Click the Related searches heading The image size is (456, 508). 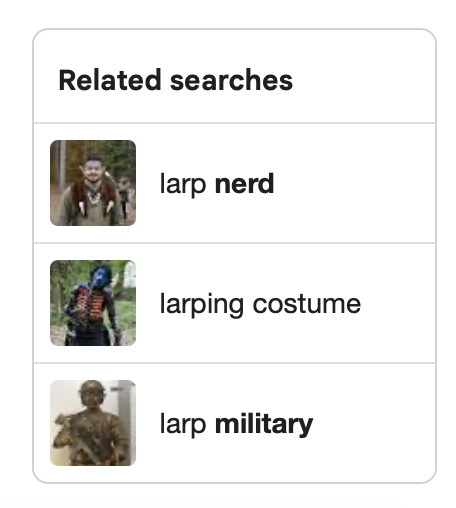(x=176, y=80)
